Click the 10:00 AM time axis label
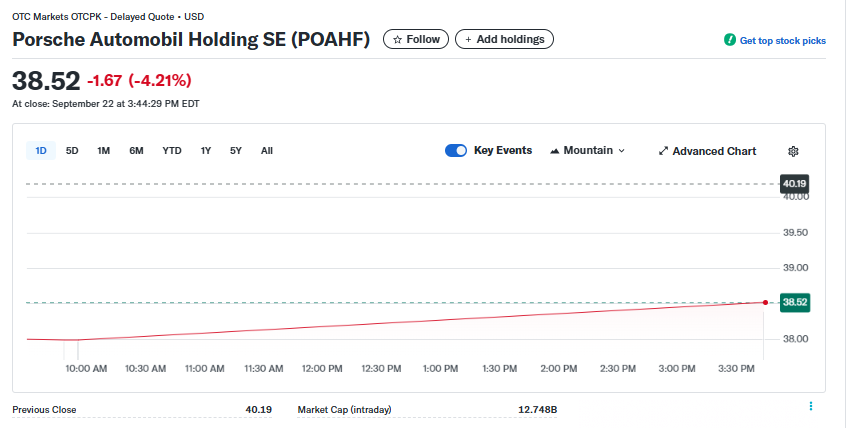This screenshot has width=846, height=428. [x=86, y=369]
